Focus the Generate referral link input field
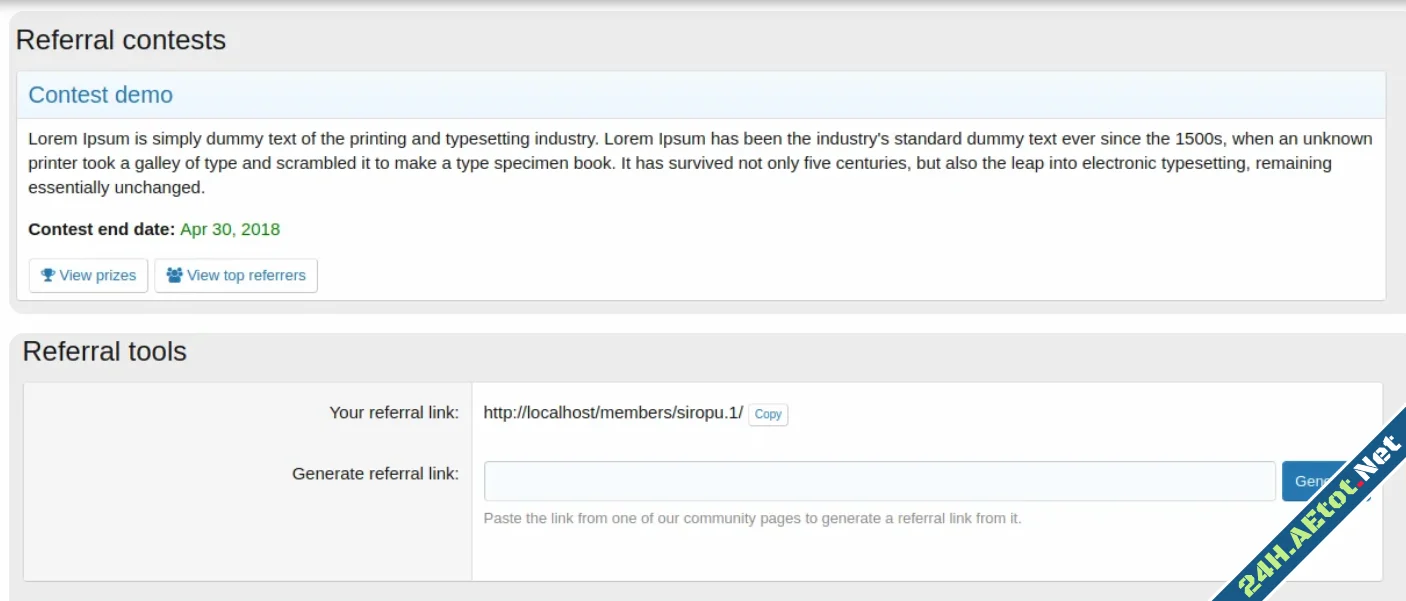This screenshot has width=1406, height=601. (x=879, y=481)
